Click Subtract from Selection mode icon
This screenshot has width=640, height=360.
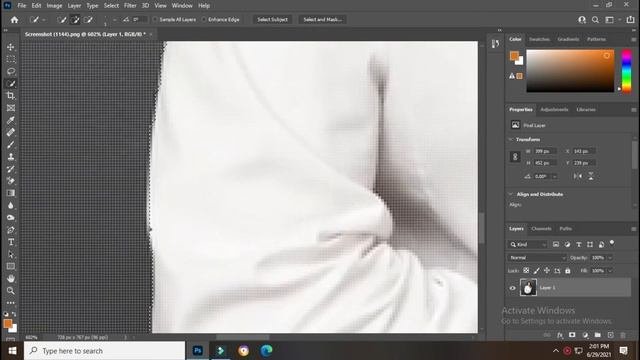coord(88,20)
